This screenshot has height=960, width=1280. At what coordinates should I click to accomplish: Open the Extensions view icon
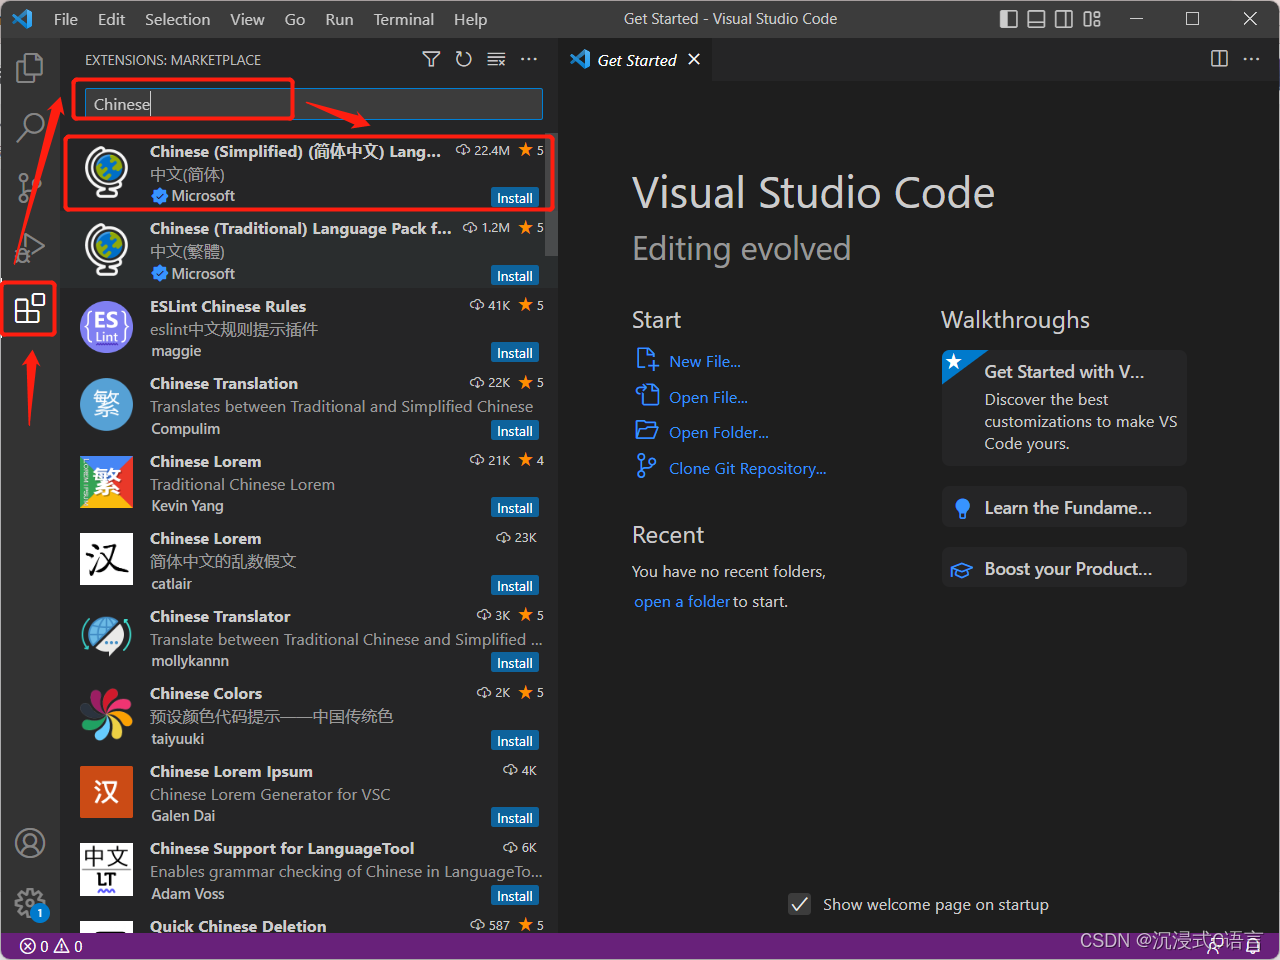(x=30, y=308)
